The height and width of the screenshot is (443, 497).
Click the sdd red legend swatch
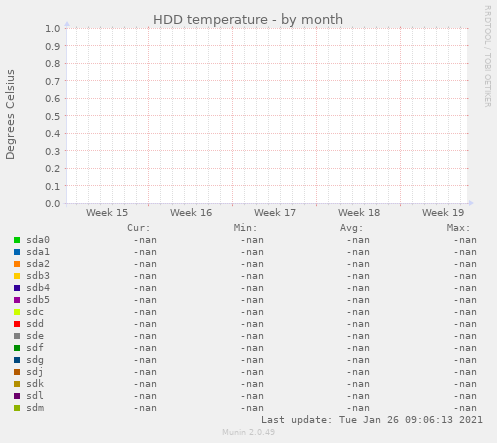coord(17,324)
